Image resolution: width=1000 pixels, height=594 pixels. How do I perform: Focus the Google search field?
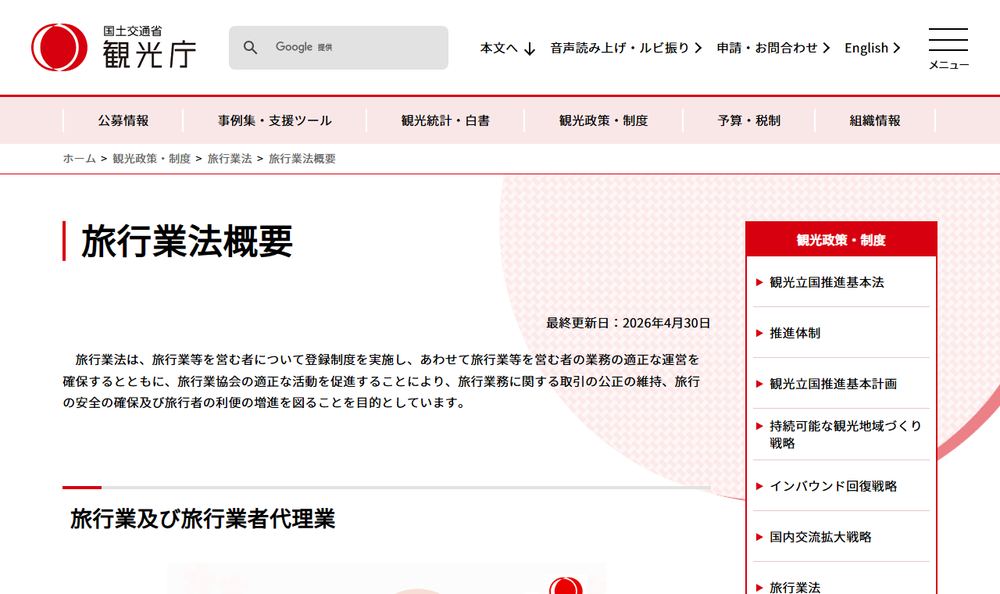click(339, 47)
